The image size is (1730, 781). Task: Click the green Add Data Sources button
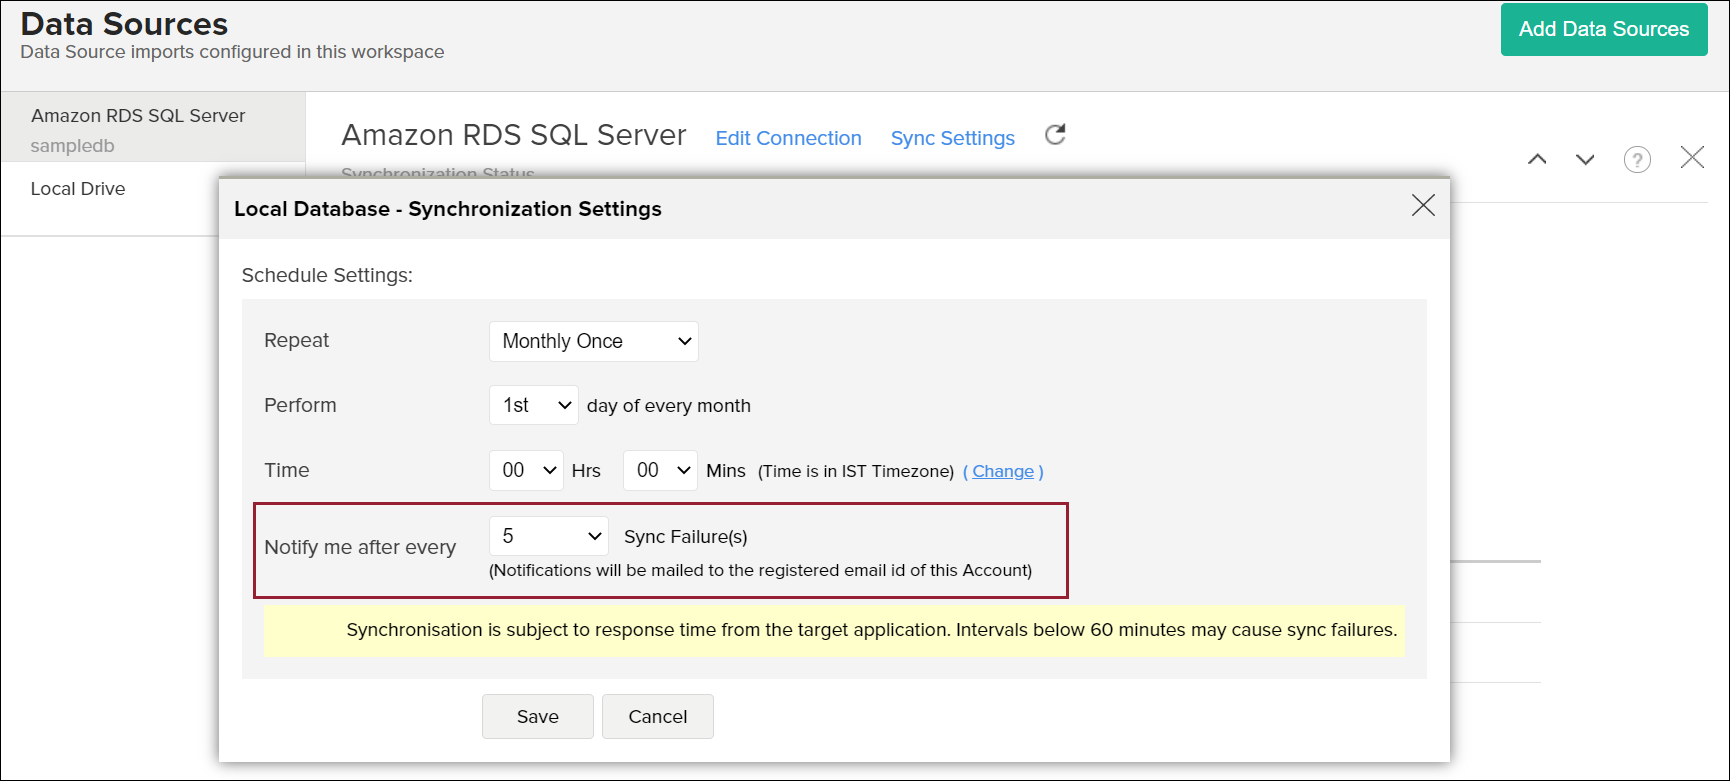pos(1603,29)
